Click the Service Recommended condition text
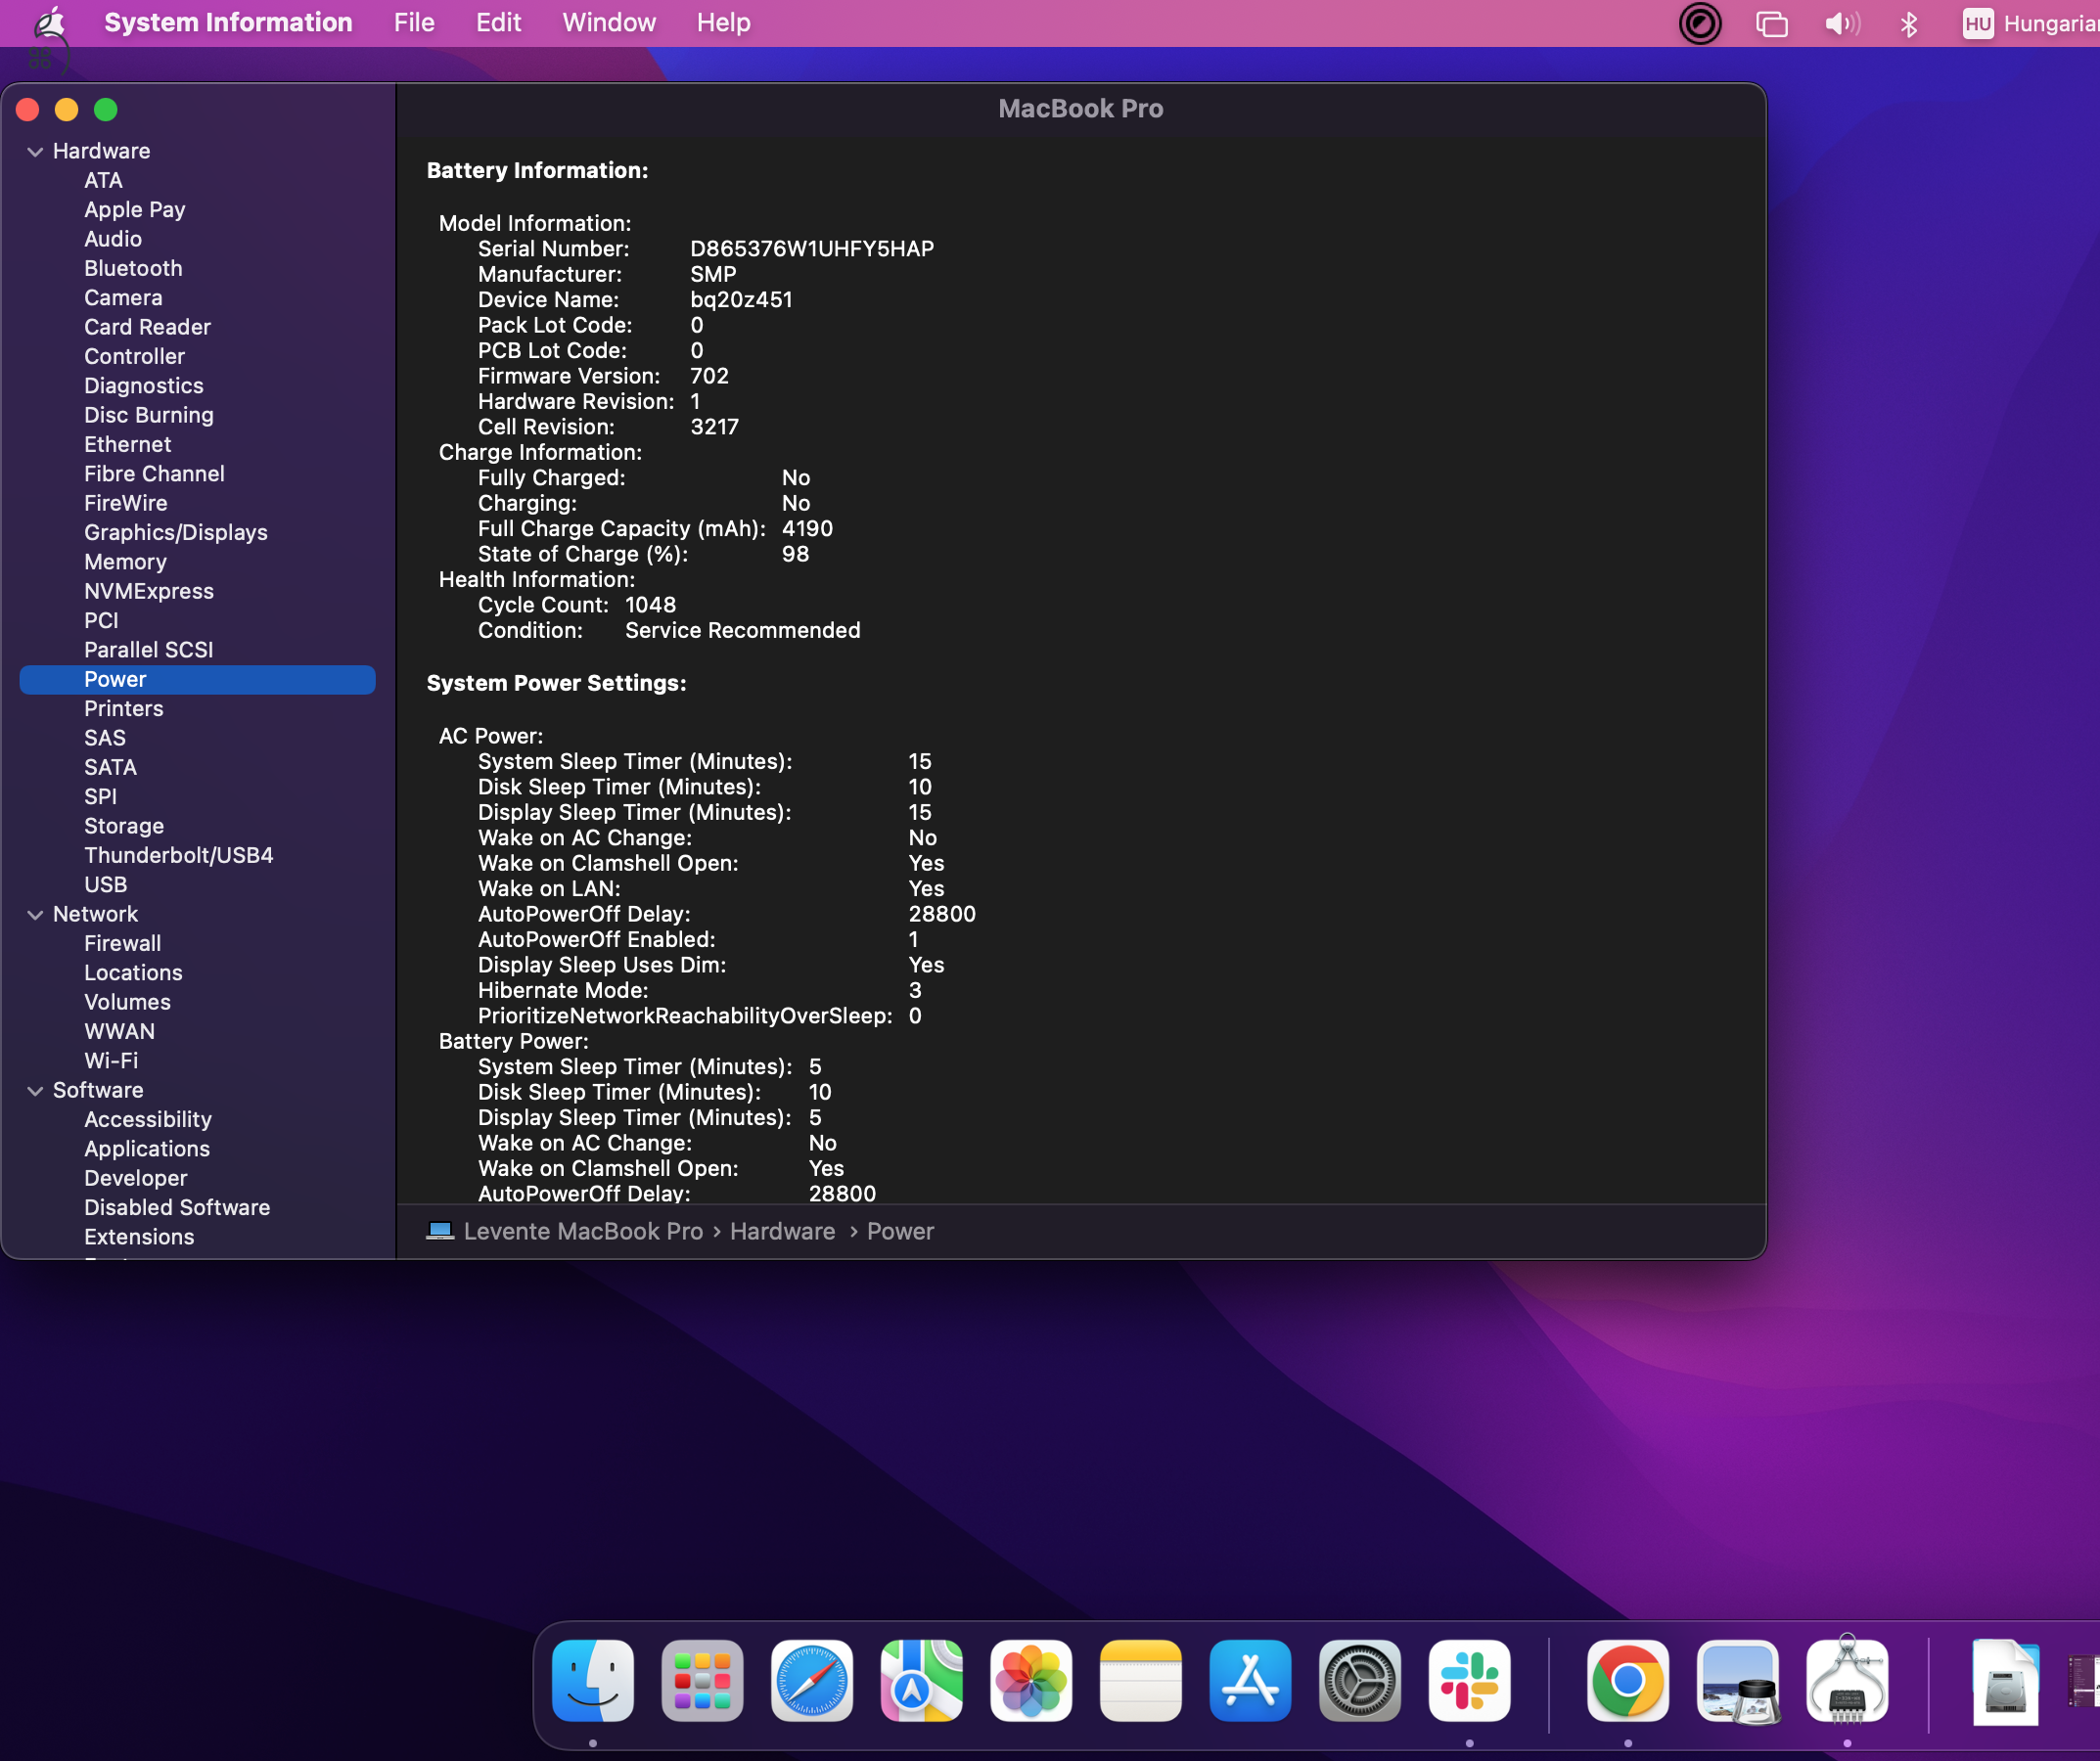 742,631
